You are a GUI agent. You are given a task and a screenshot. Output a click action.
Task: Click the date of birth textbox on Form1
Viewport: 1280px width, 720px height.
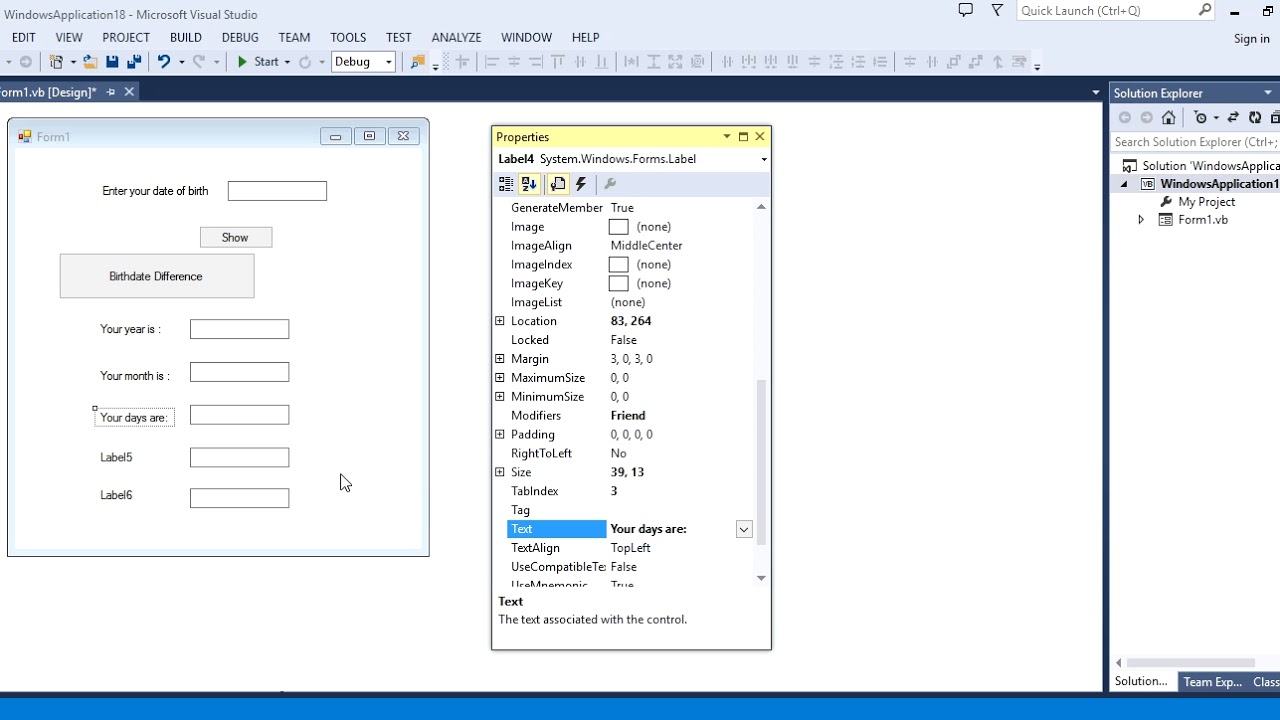click(277, 191)
